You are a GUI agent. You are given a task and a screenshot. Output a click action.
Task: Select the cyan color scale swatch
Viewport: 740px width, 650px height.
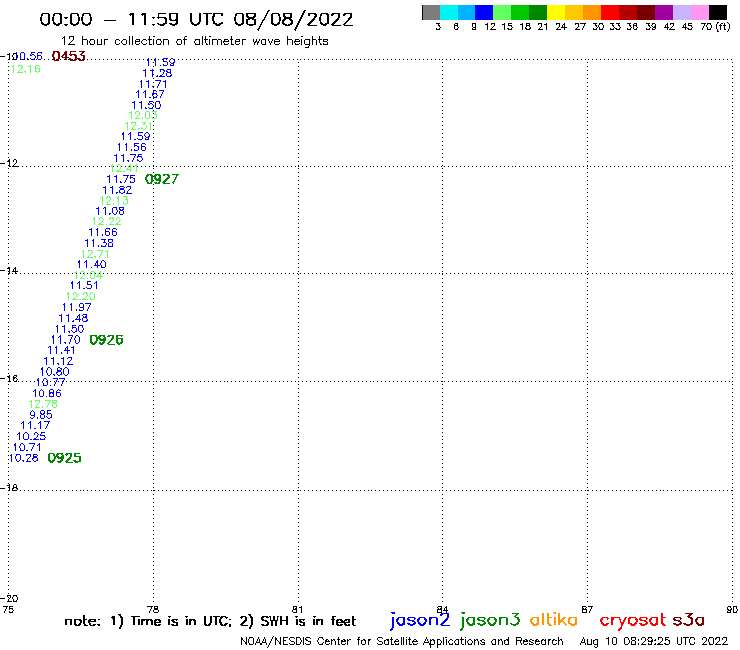[449, 12]
